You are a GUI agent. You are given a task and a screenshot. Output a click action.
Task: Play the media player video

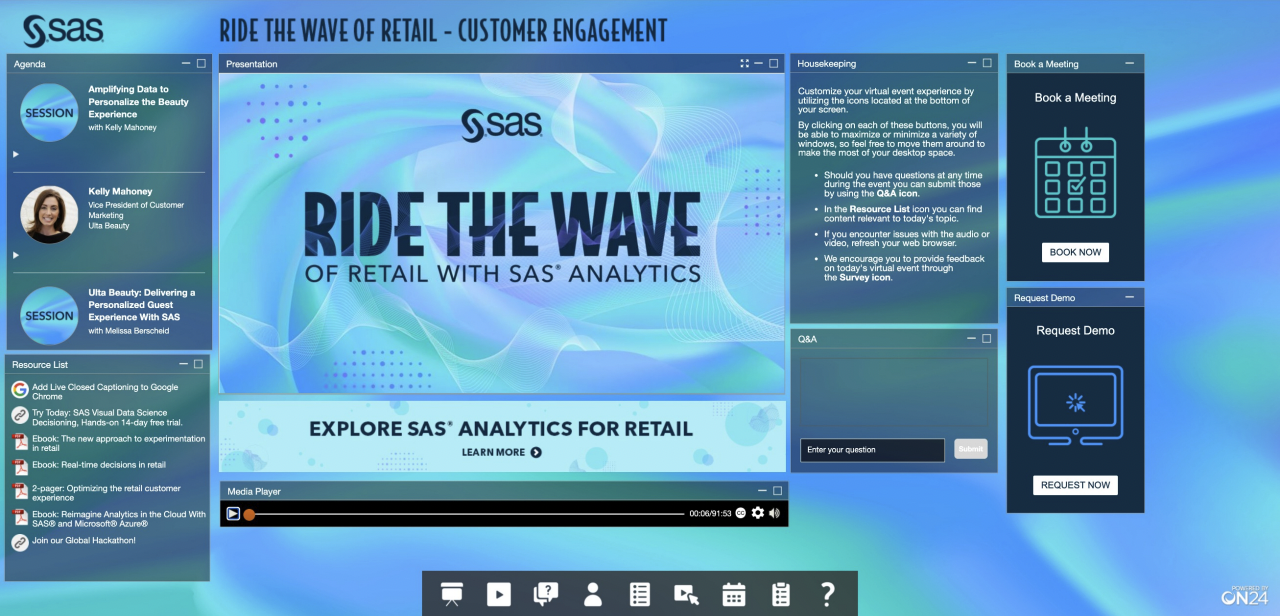click(233, 513)
